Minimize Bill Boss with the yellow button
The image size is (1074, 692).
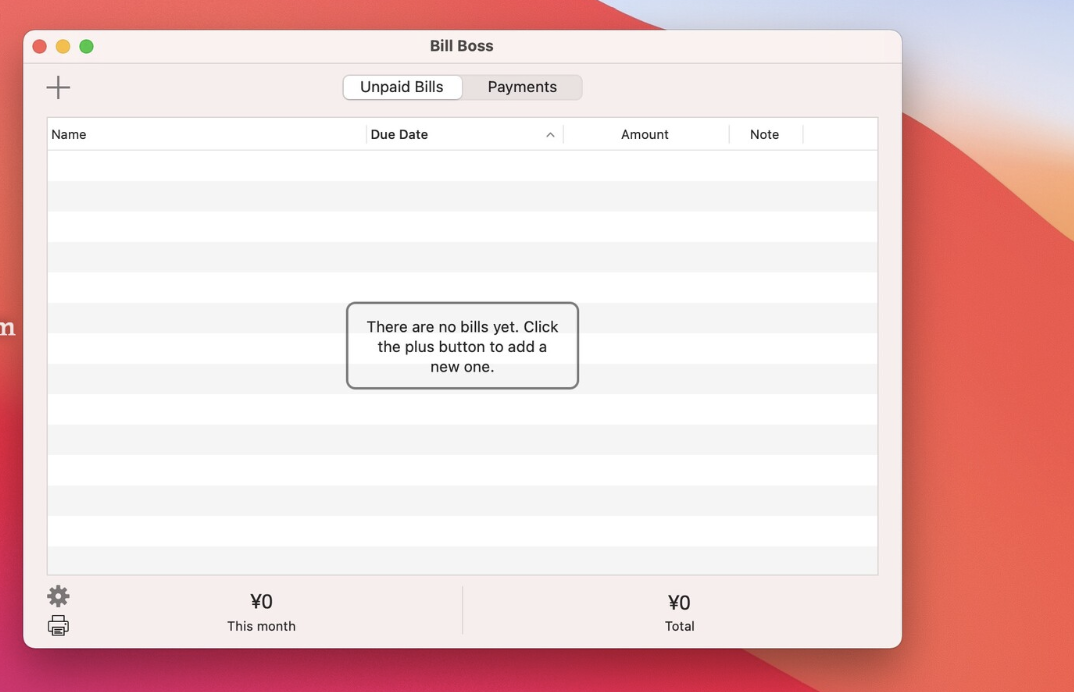62,46
